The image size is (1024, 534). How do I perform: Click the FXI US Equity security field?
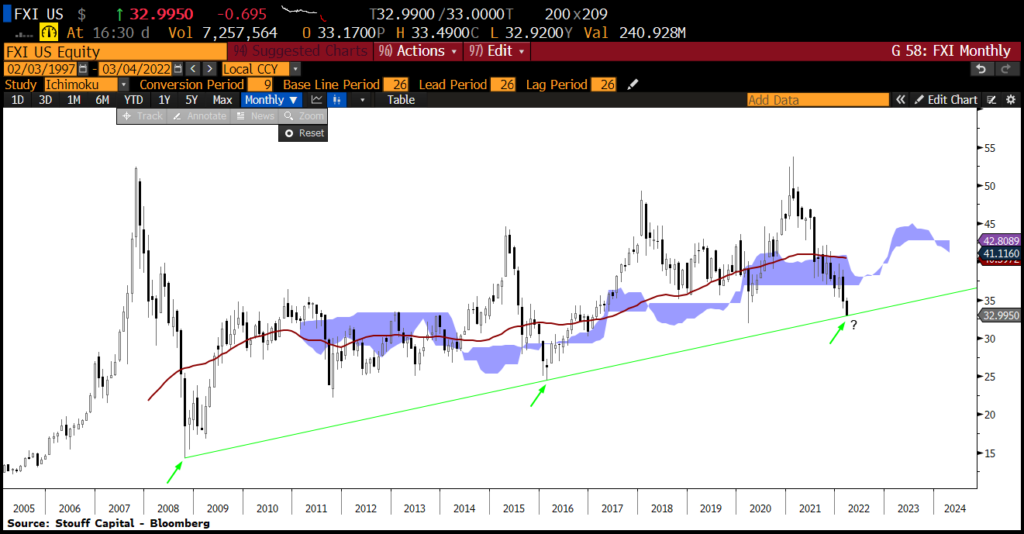[x=115, y=52]
